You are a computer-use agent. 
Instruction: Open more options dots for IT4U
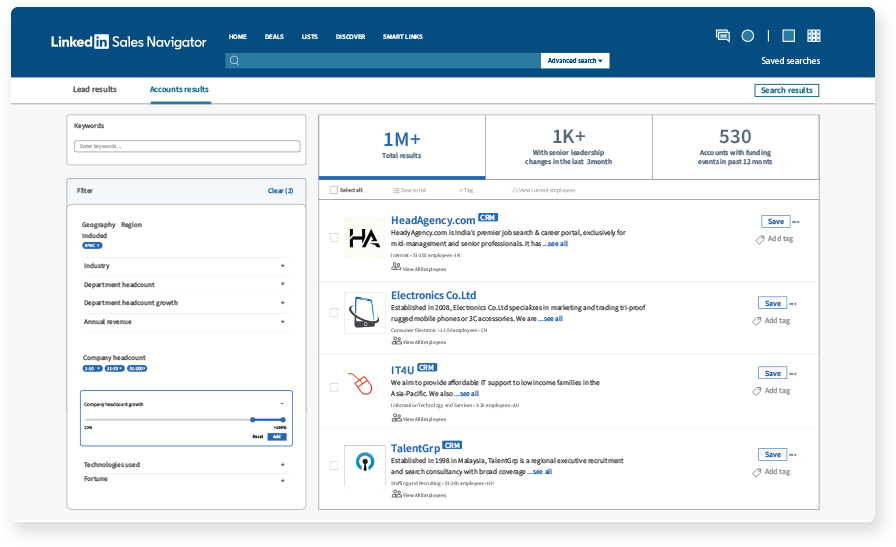(793, 374)
